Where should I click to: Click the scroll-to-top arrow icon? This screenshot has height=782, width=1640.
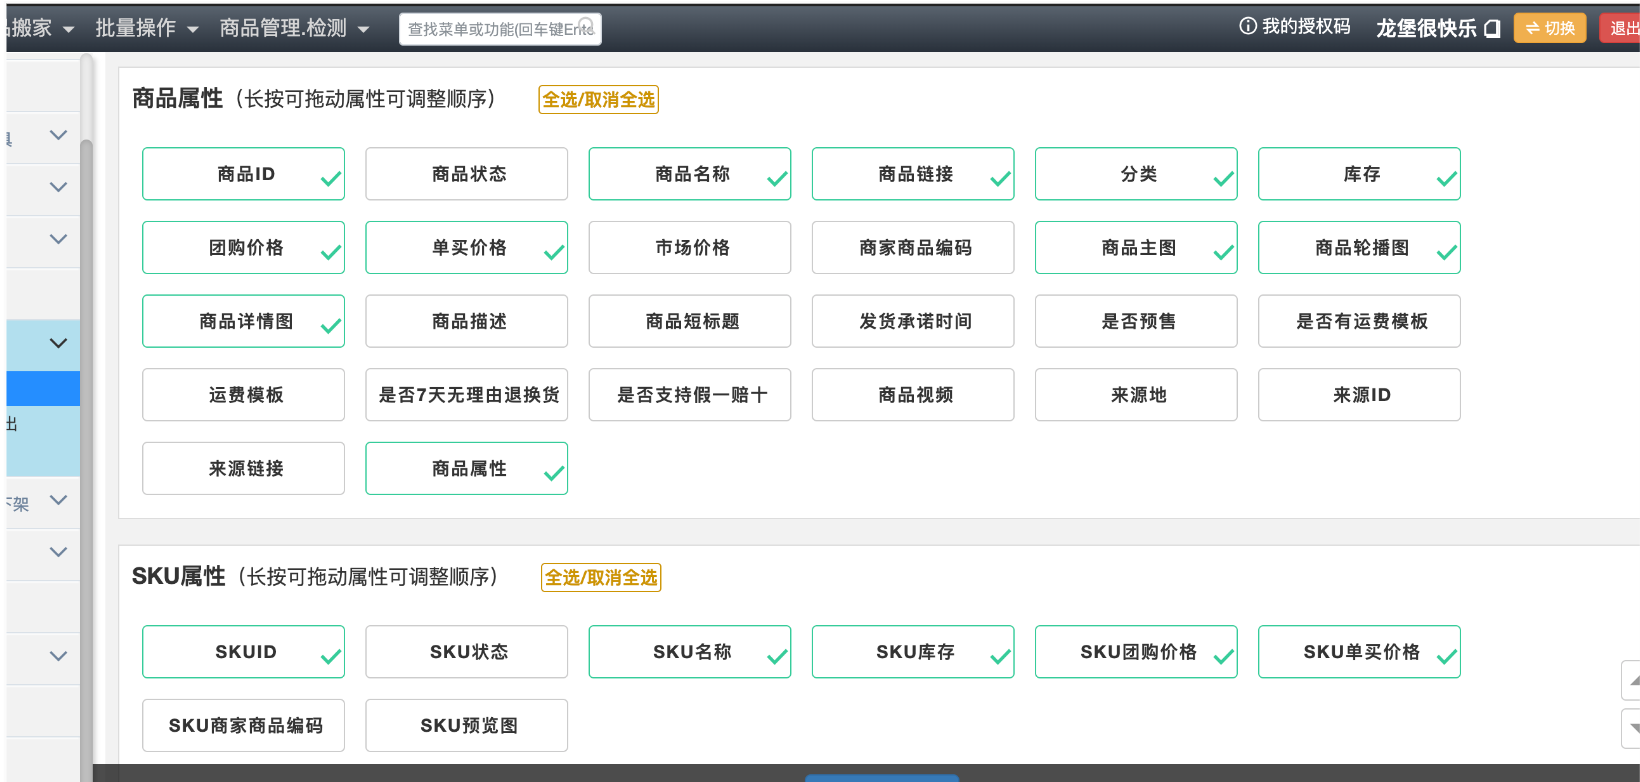click(1633, 680)
